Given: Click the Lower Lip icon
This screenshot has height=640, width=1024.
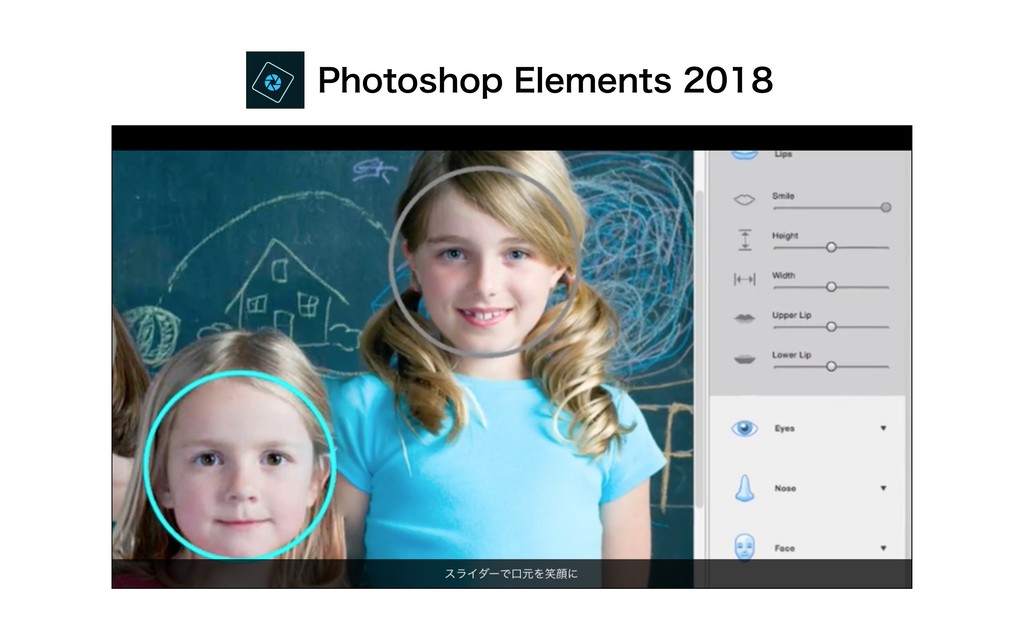Looking at the screenshot, I should (744, 359).
